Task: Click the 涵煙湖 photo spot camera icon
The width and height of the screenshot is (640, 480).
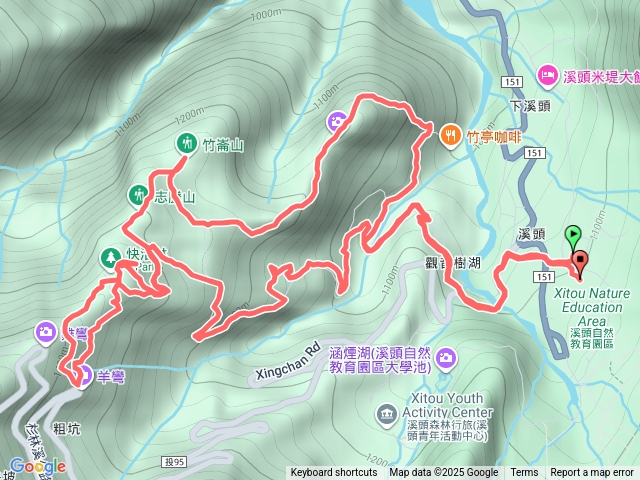Action: point(445,359)
